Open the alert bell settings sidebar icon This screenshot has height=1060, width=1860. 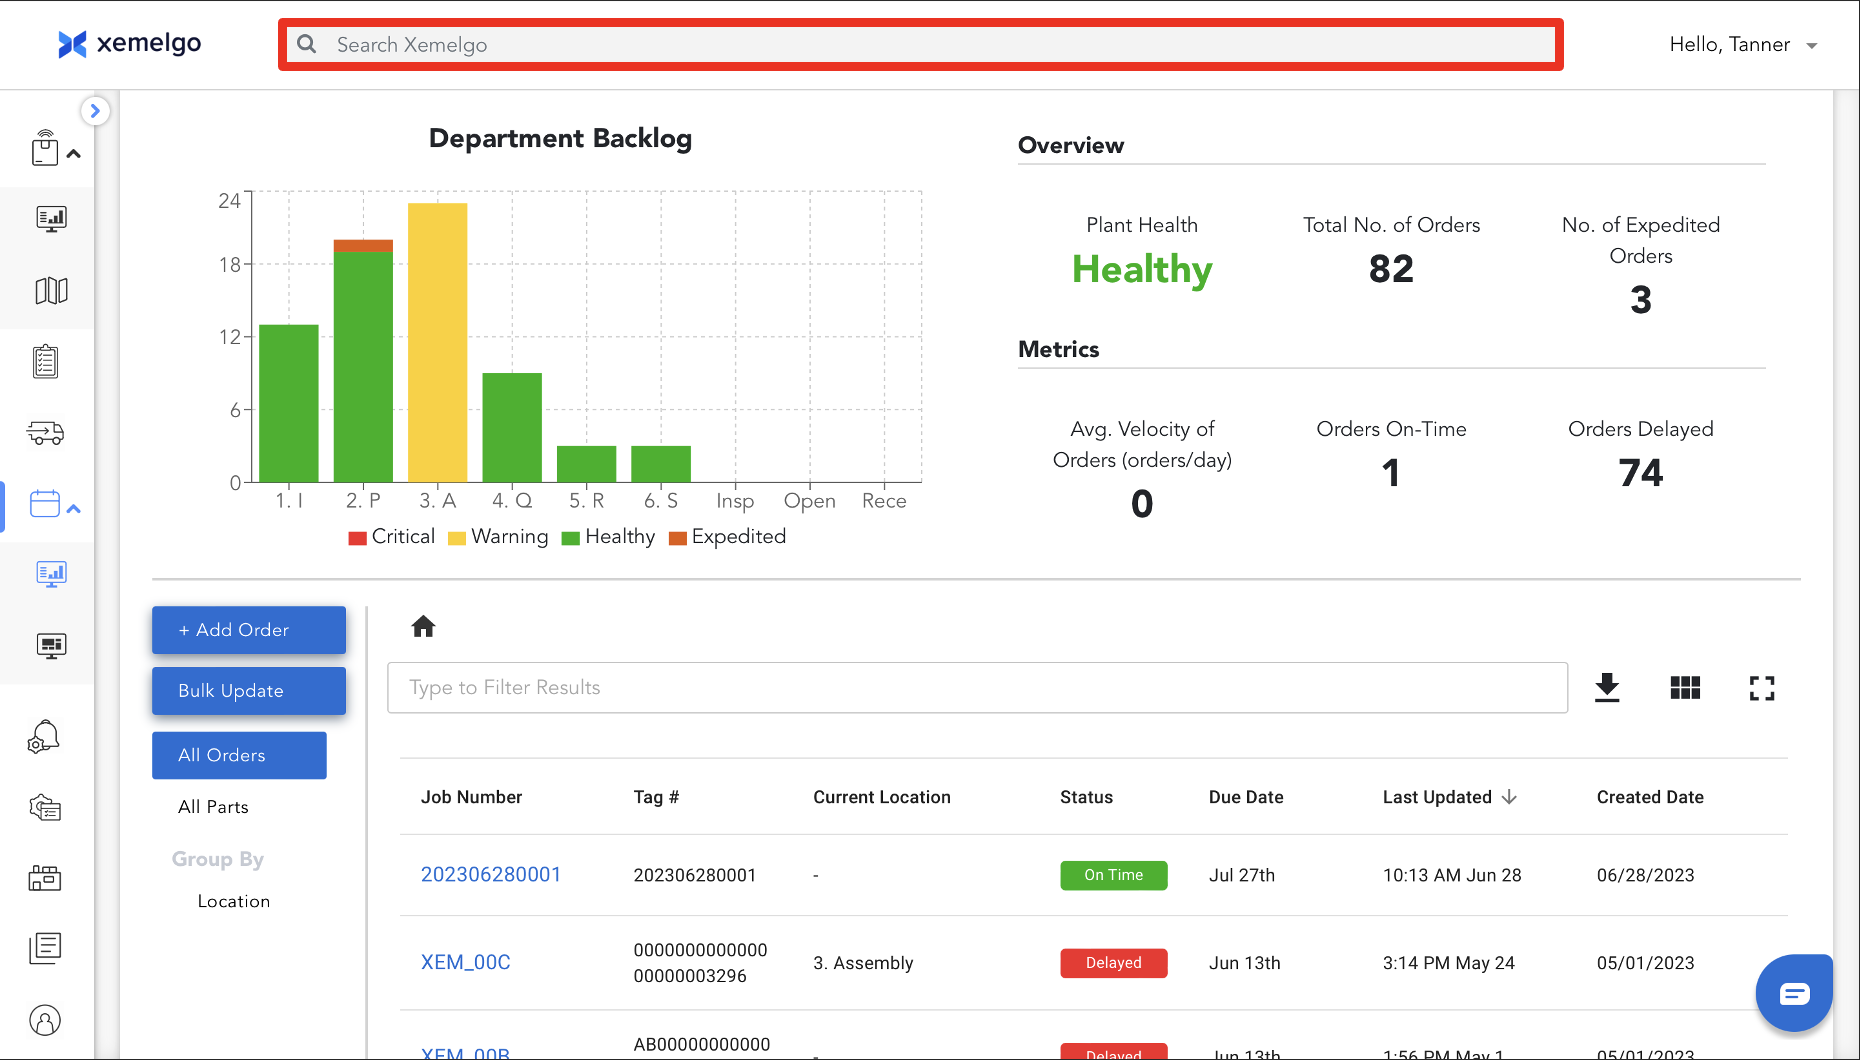[x=44, y=737]
